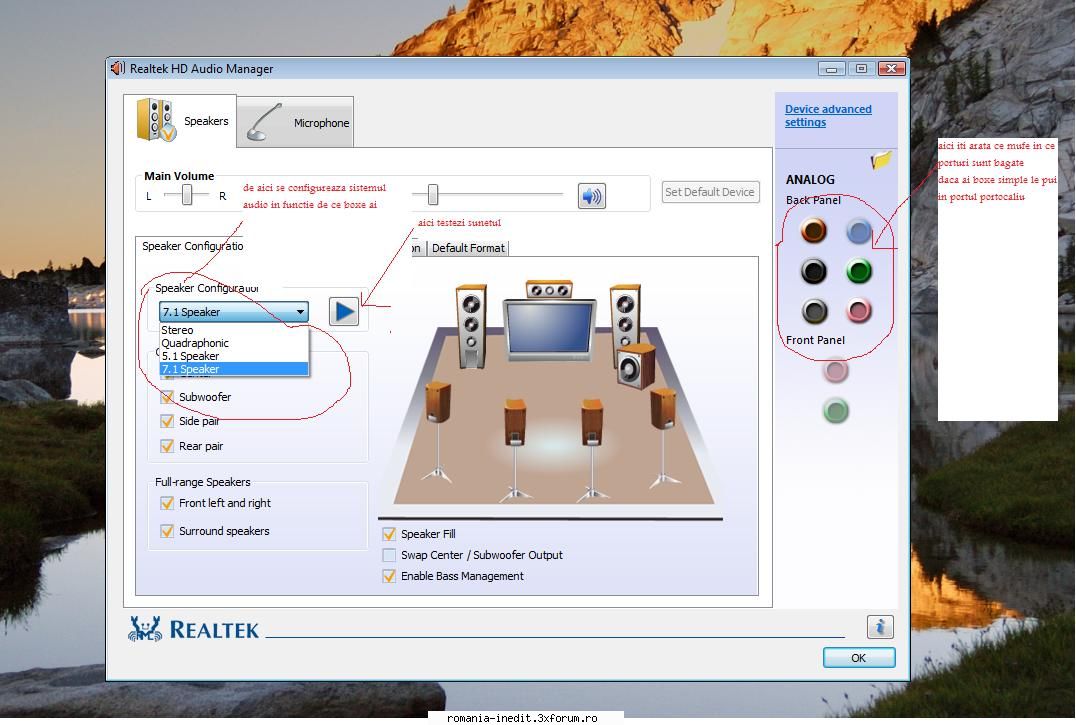Open the Default Format tab
Viewport: 1076px width, 725px height.
click(x=468, y=248)
